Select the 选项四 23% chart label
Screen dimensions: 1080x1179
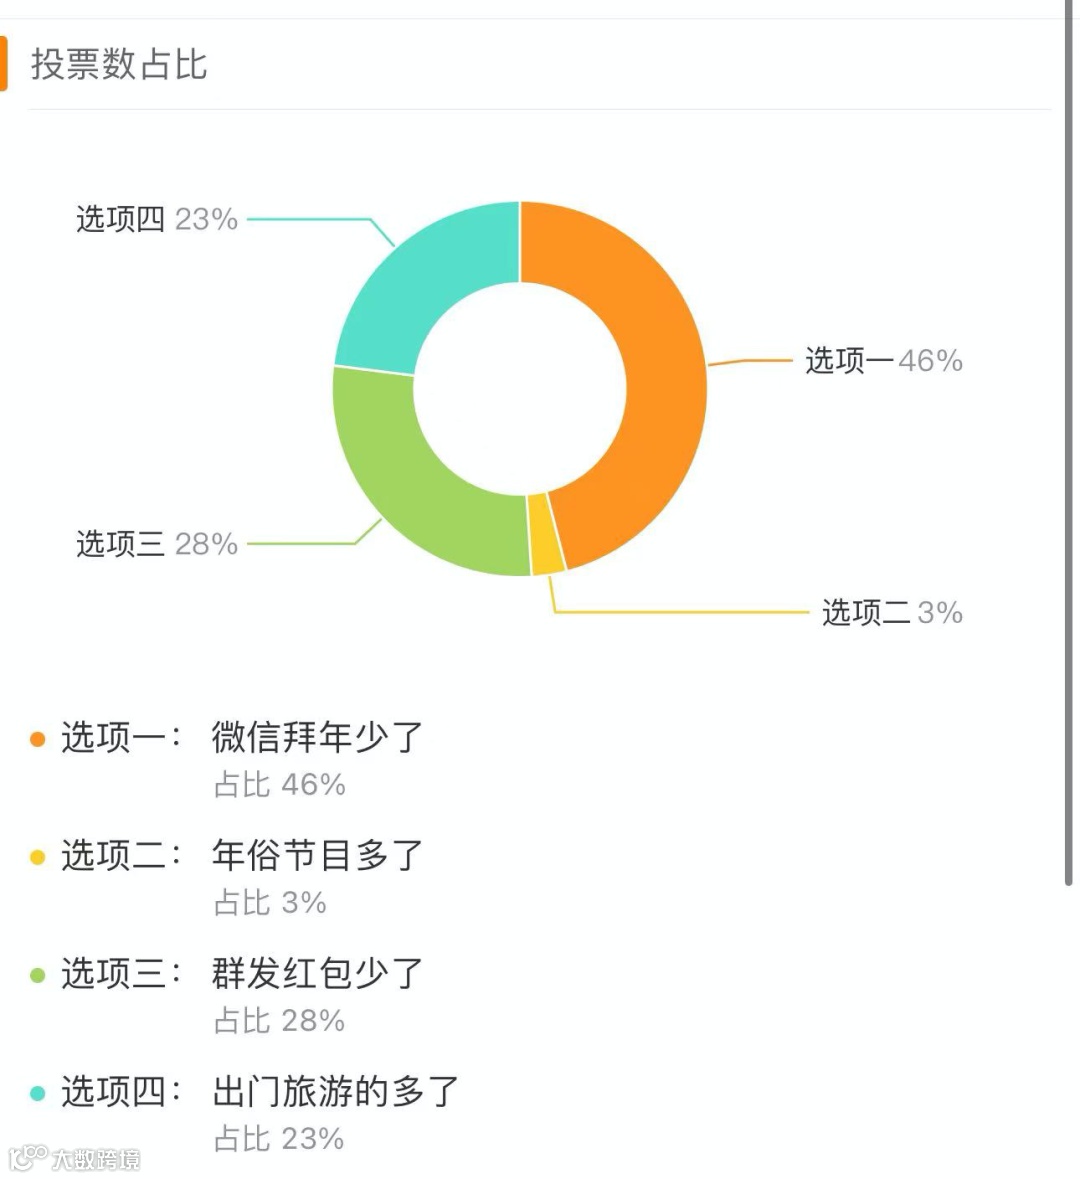point(156,219)
